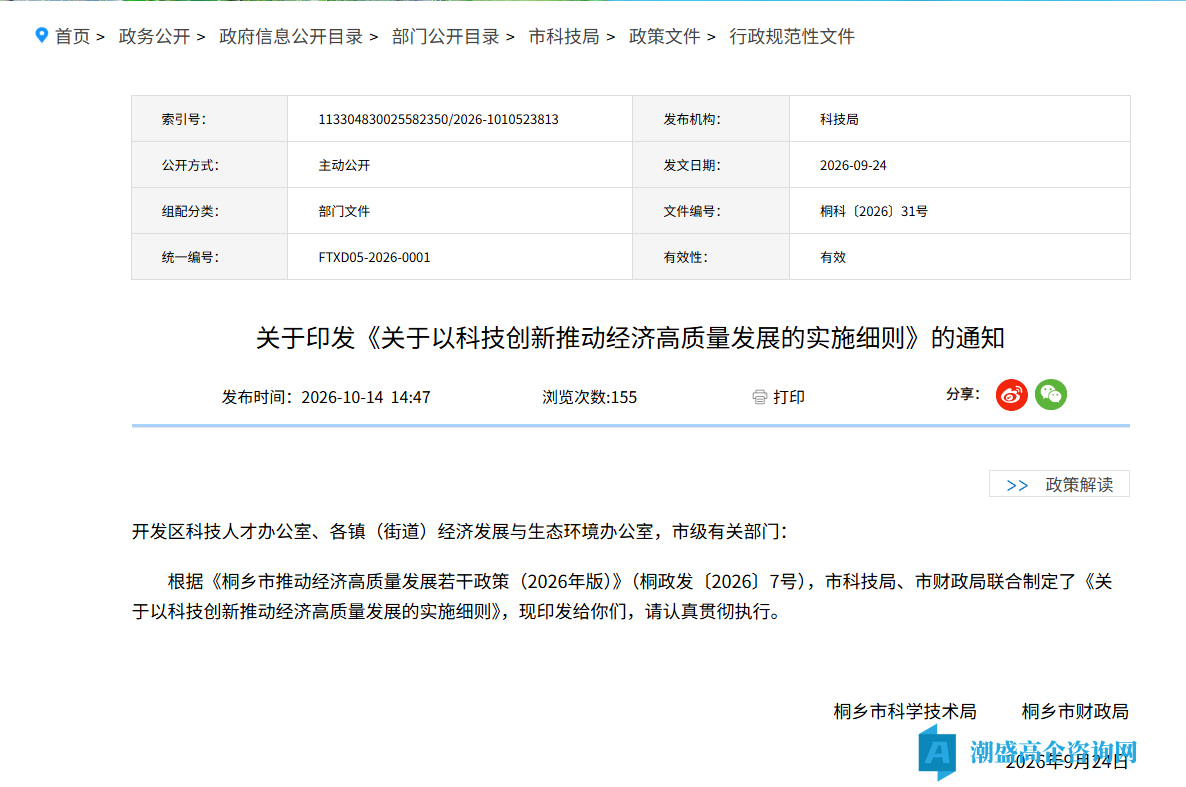Click the 统一编号 label cell
This screenshot has width=1186, height=787.
pos(210,257)
